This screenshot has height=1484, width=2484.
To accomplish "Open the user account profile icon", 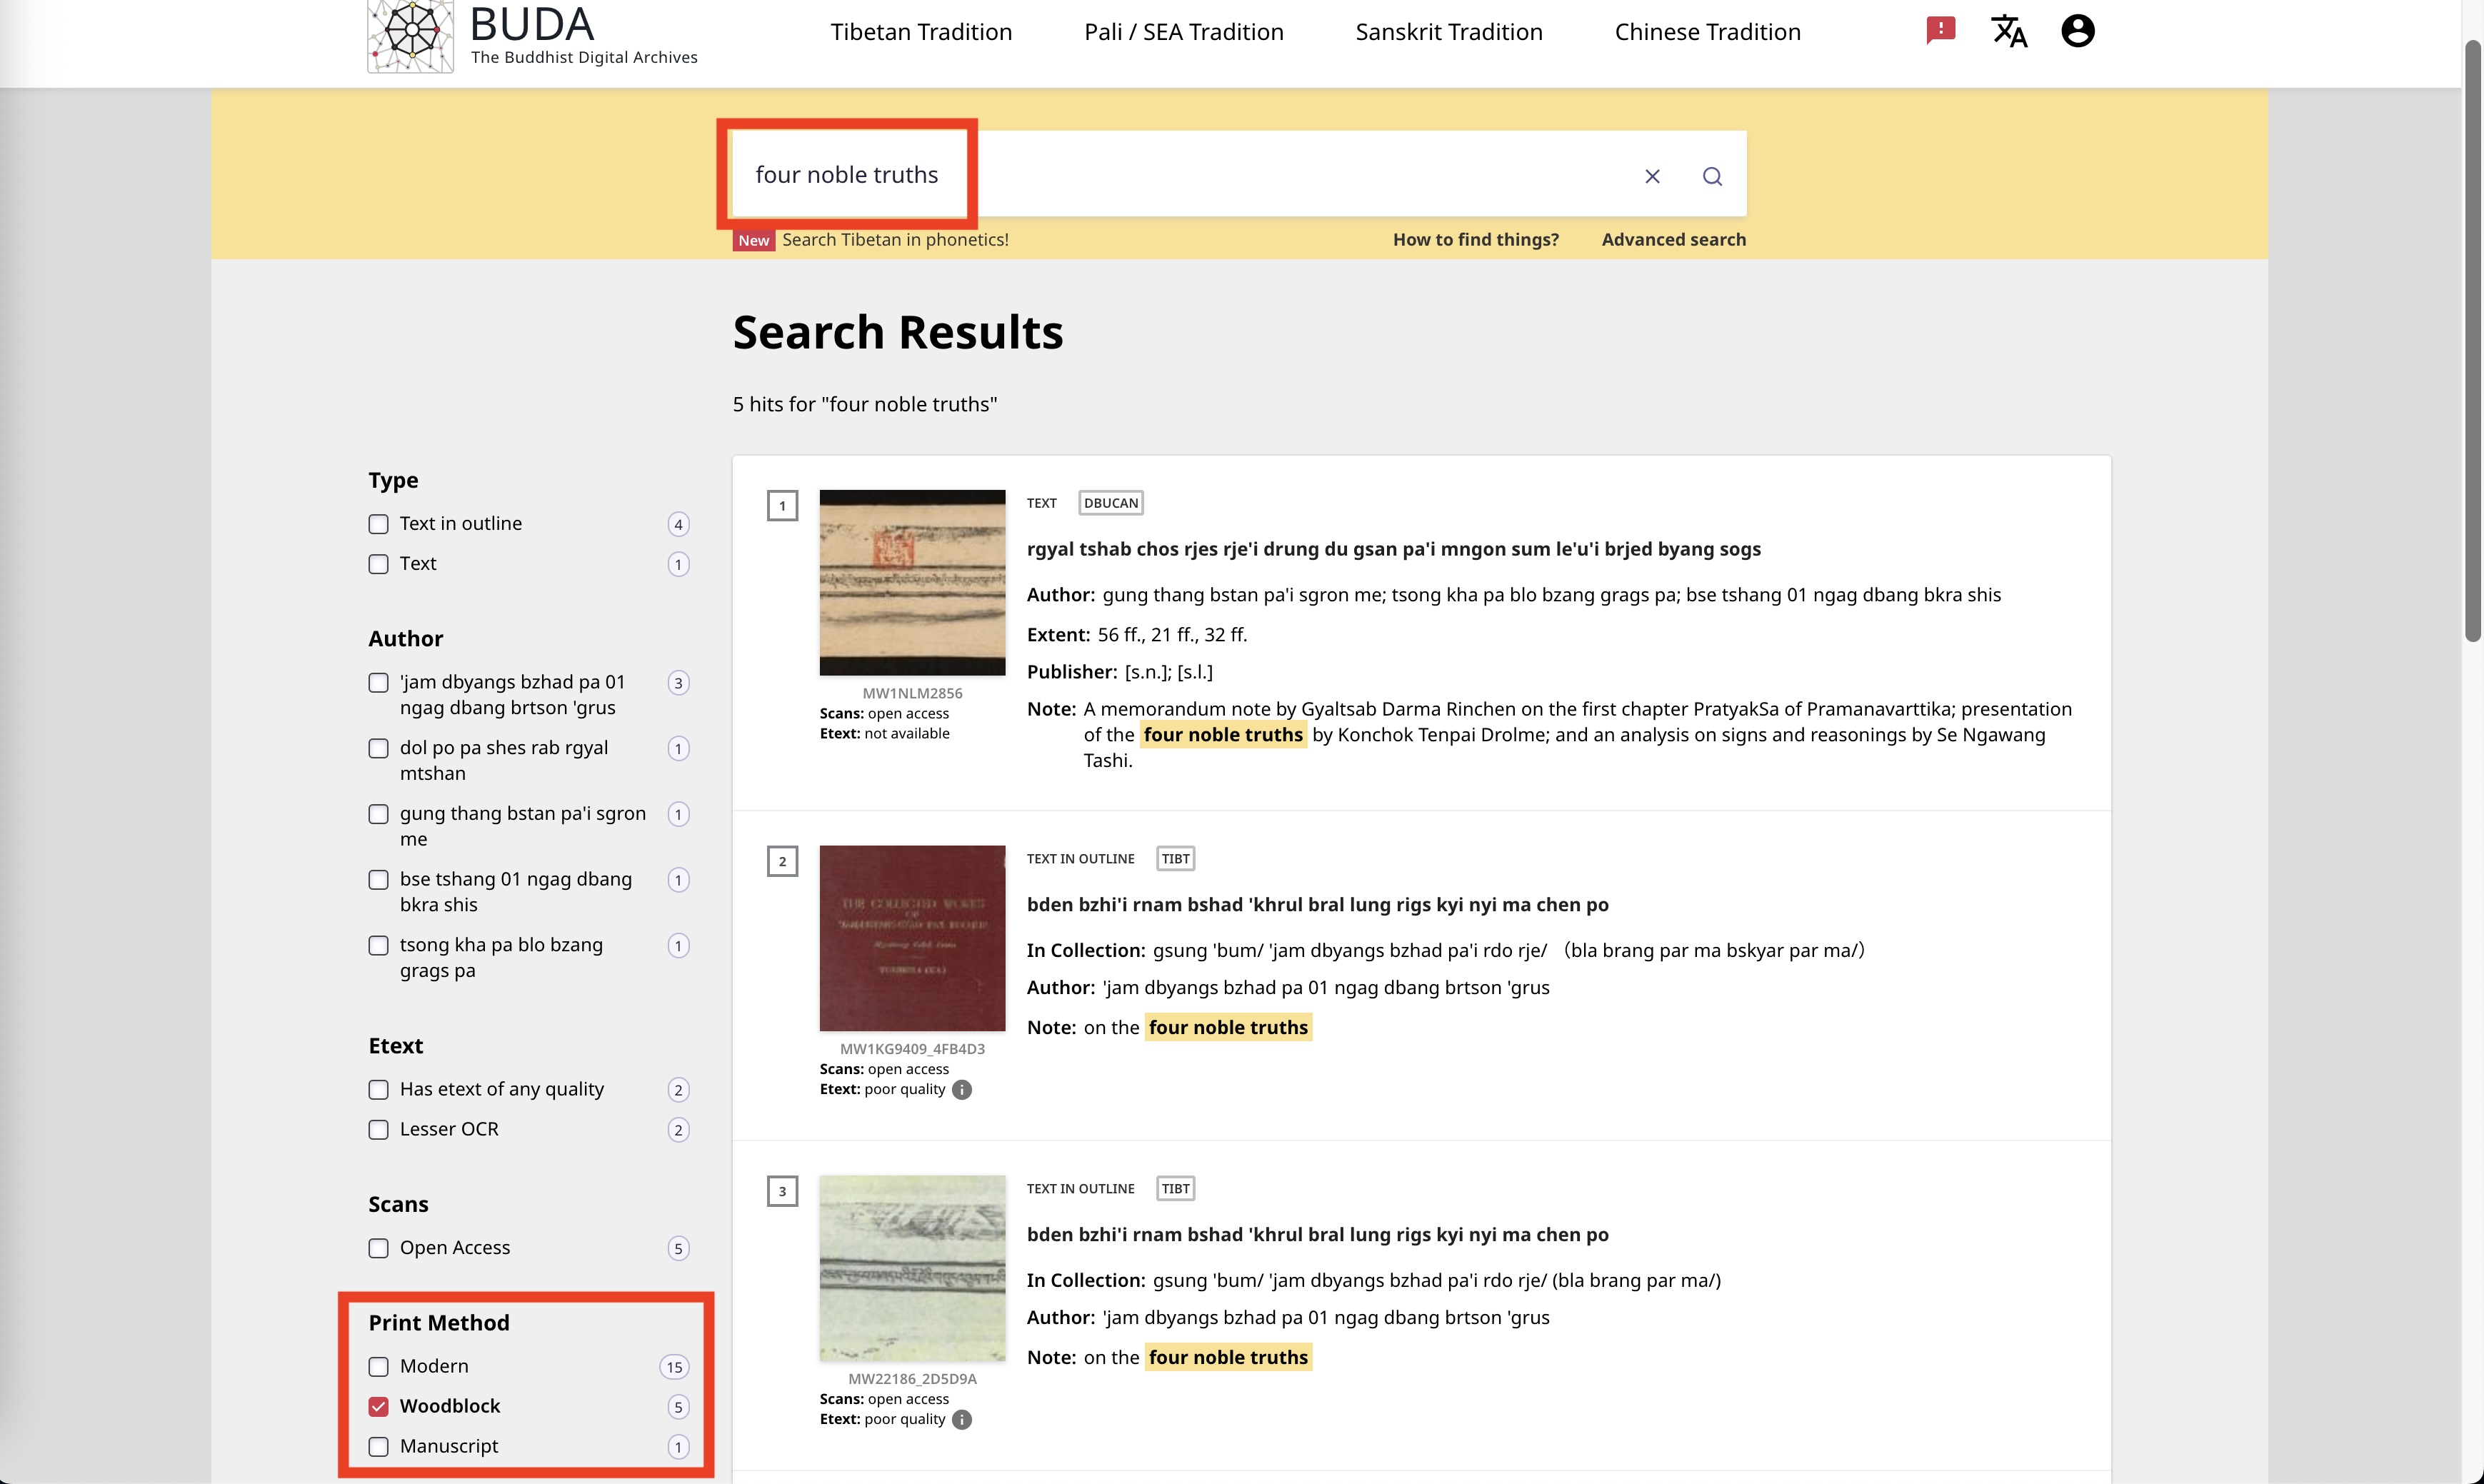I will point(2077,31).
